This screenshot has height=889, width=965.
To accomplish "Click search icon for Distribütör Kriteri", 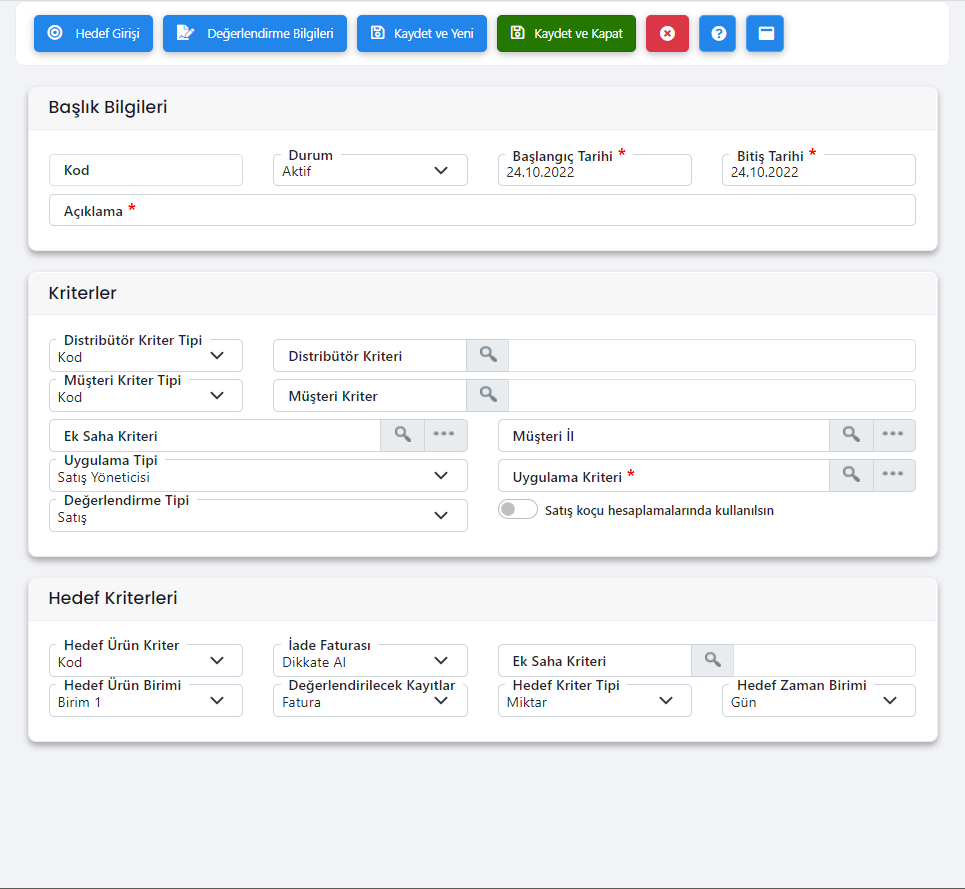I will point(487,355).
